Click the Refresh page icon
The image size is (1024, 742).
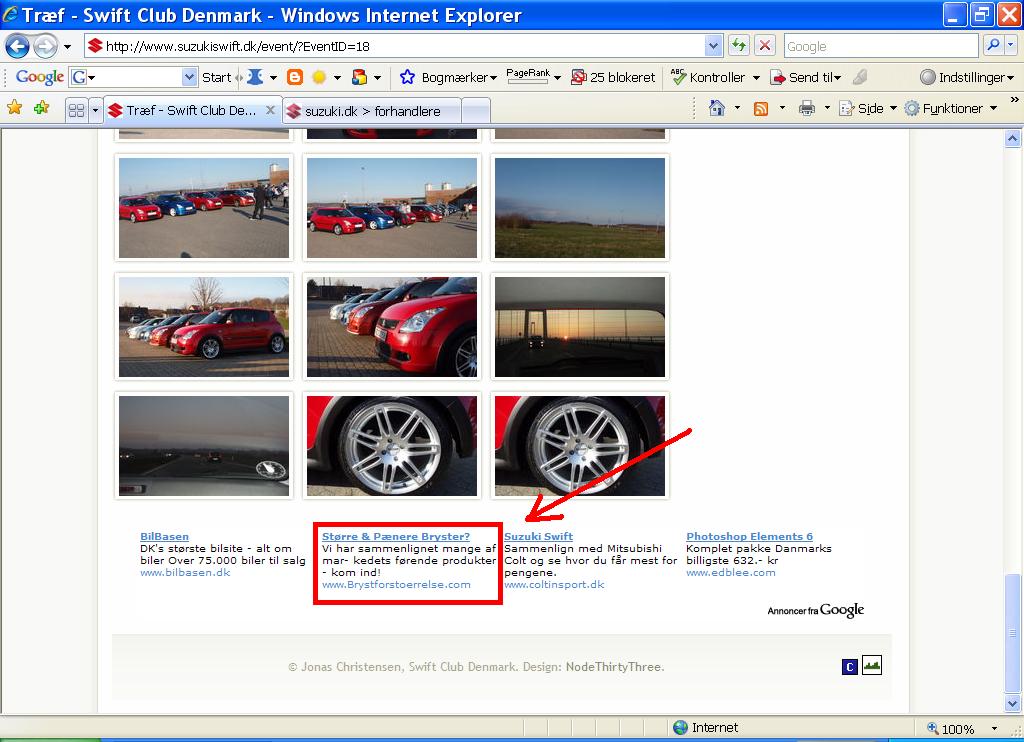point(739,46)
